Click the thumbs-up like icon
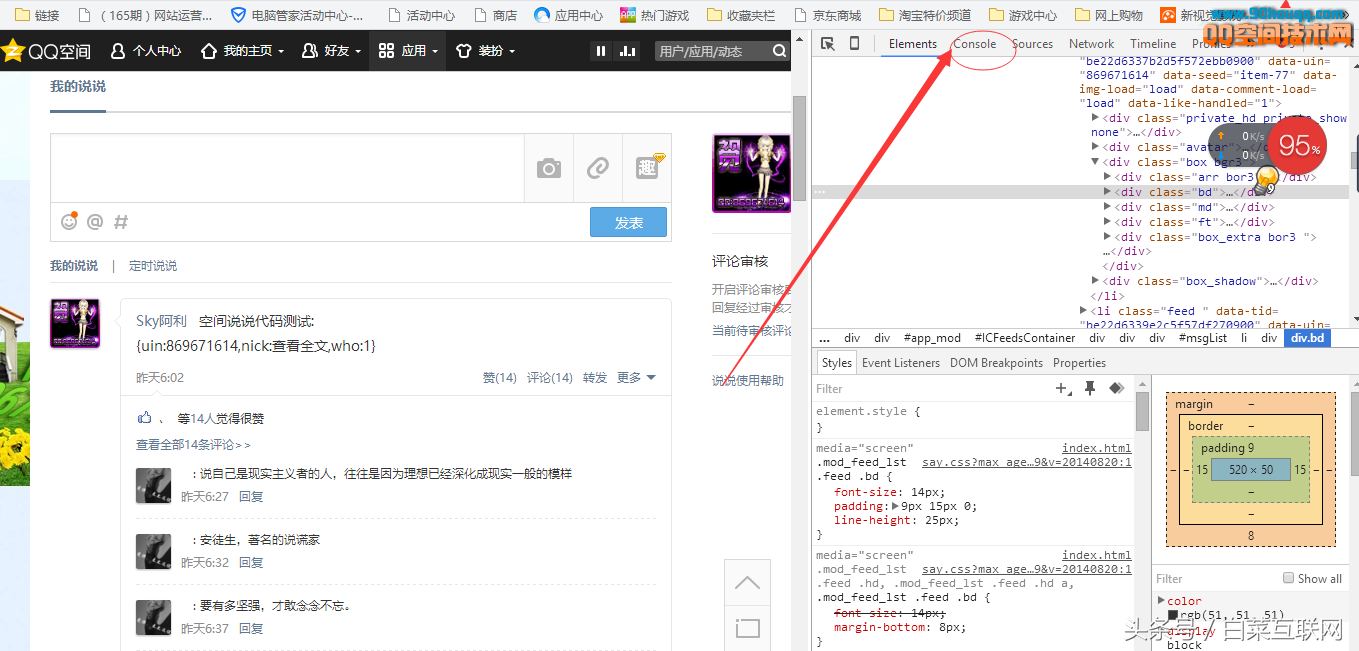This screenshot has width=1359, height=651. coord(145,418)
